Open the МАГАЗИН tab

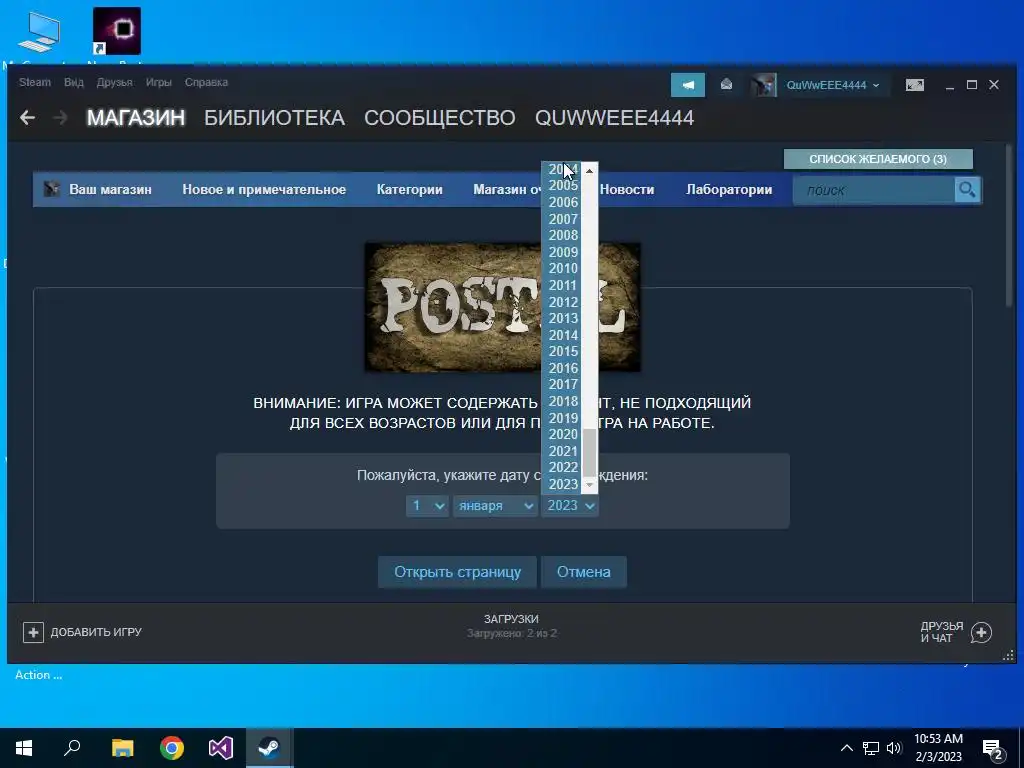pos(136,118)
